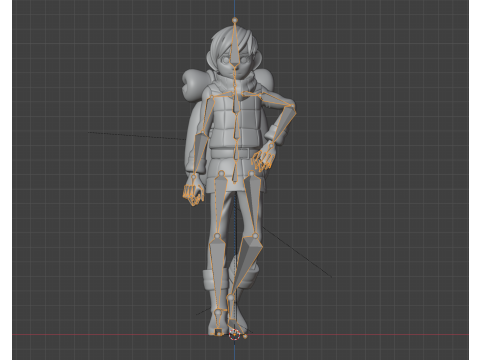Click the knee joint of the crossed leg
Viewport: 480px width, 360px height.
[x=255, y=236]
